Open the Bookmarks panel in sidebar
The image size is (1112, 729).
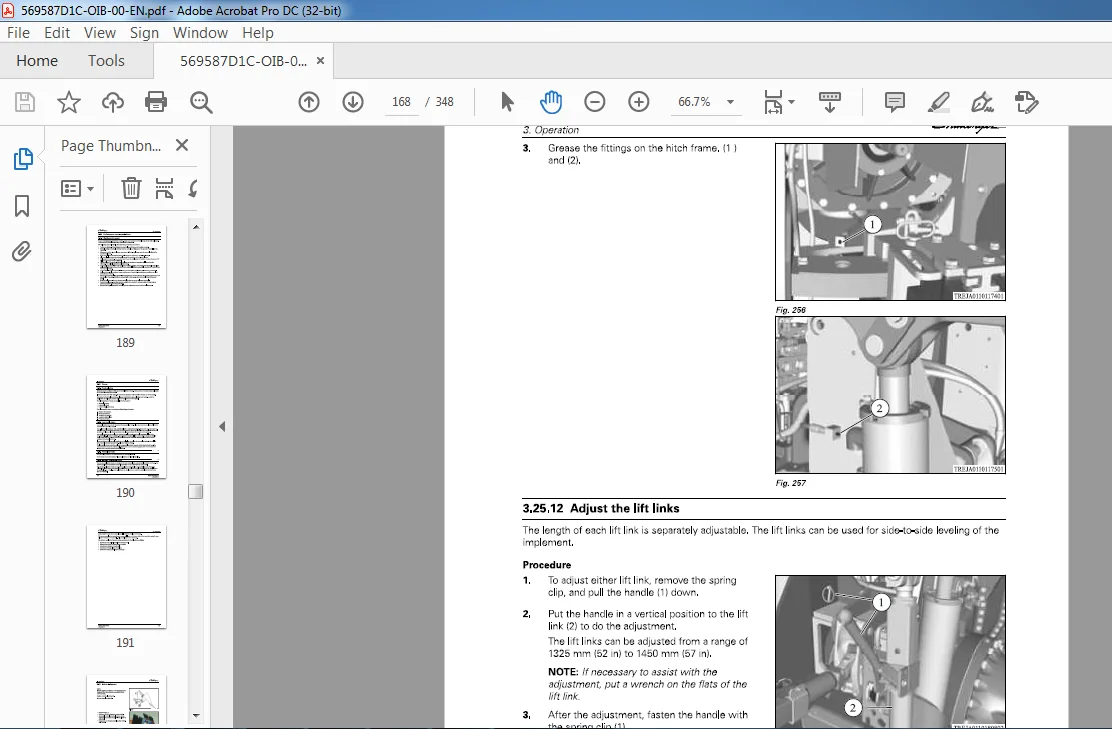(x=22, y=206)
